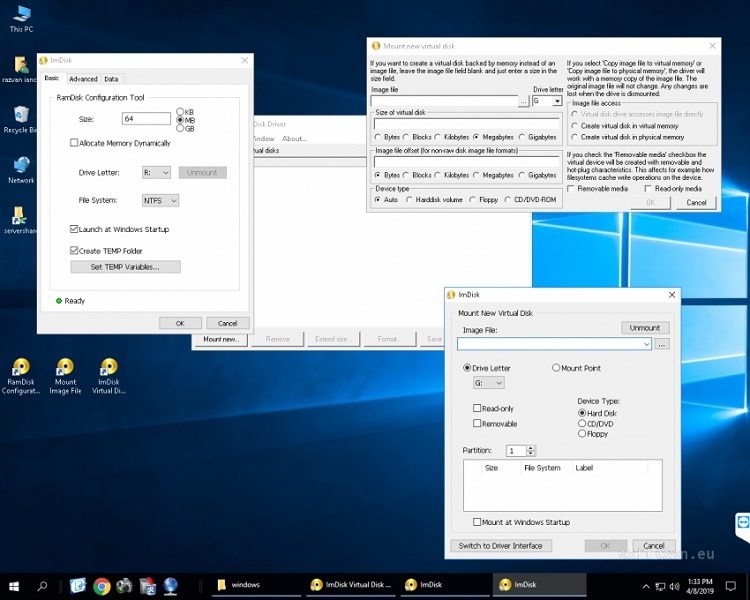Click Size of virtual disk input field
The height and width of the screenshot is (600, 750).
click(466, 123)
